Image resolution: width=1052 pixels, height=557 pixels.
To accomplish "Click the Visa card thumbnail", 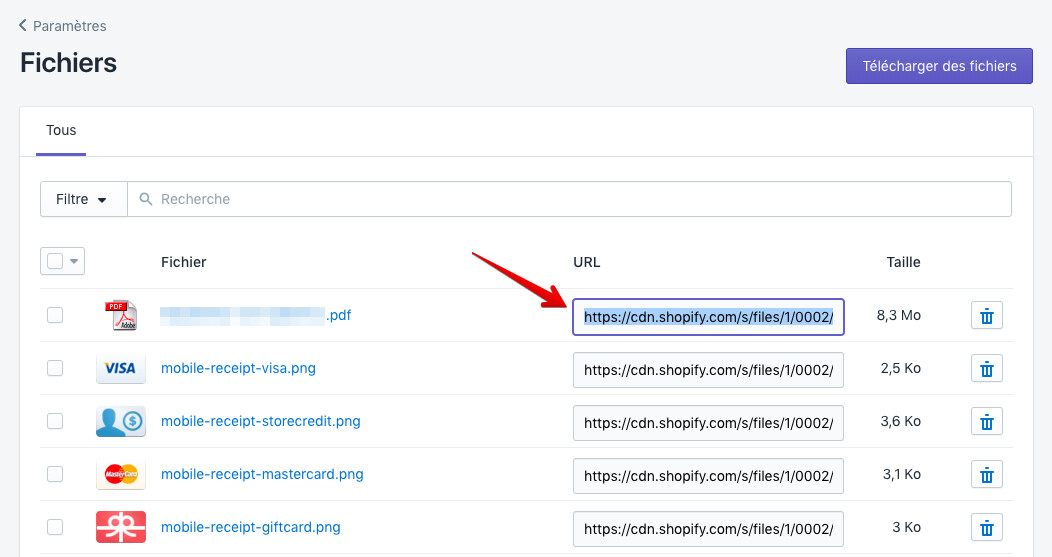I will [x=120, y=369].
